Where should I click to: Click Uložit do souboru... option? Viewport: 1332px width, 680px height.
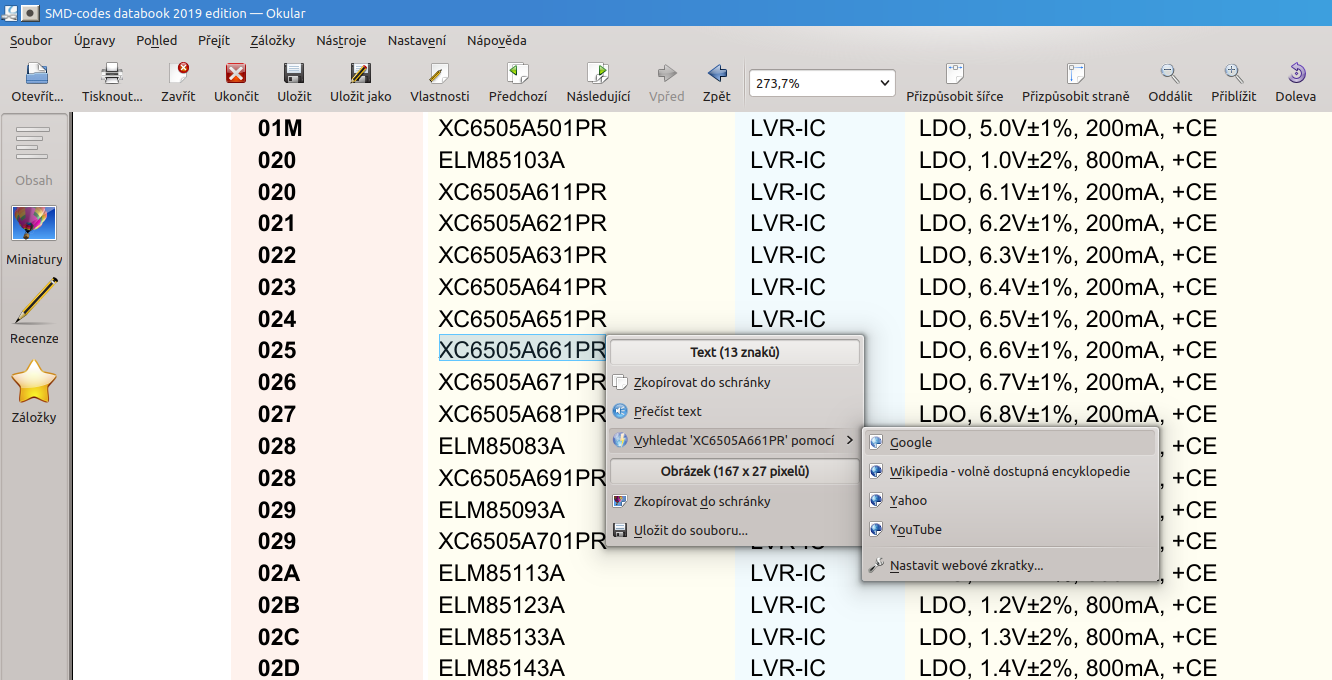pos(690,530)
